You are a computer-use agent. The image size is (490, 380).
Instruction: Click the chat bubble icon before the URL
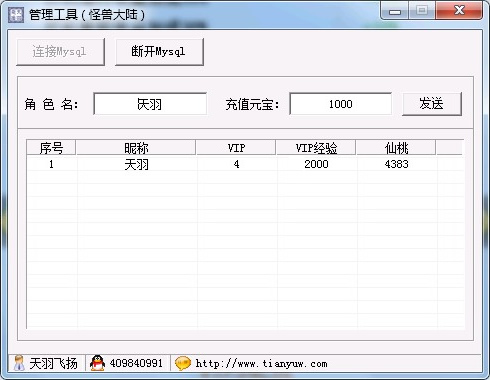click(183, 363)
